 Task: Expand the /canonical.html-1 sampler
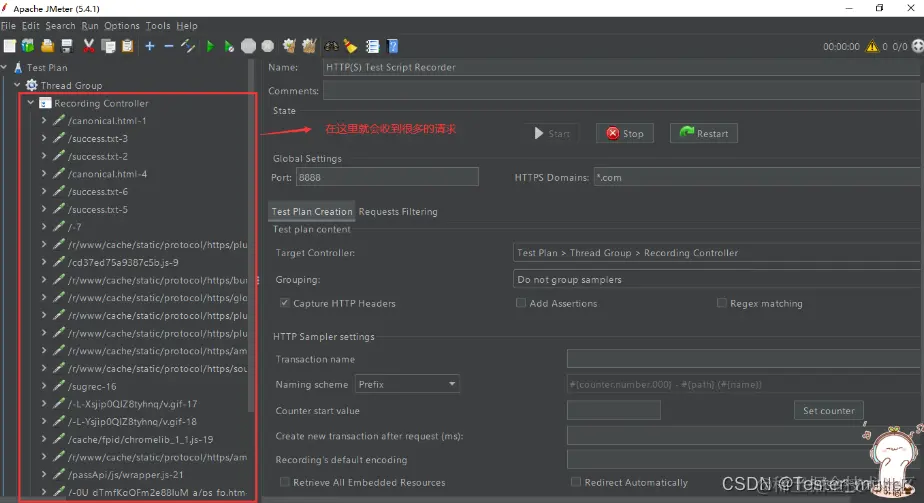point(44,120)
